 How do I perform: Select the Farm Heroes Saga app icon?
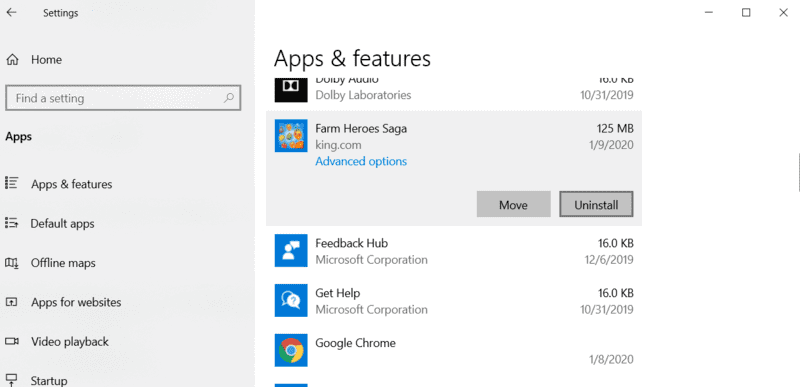coord(291,136)
